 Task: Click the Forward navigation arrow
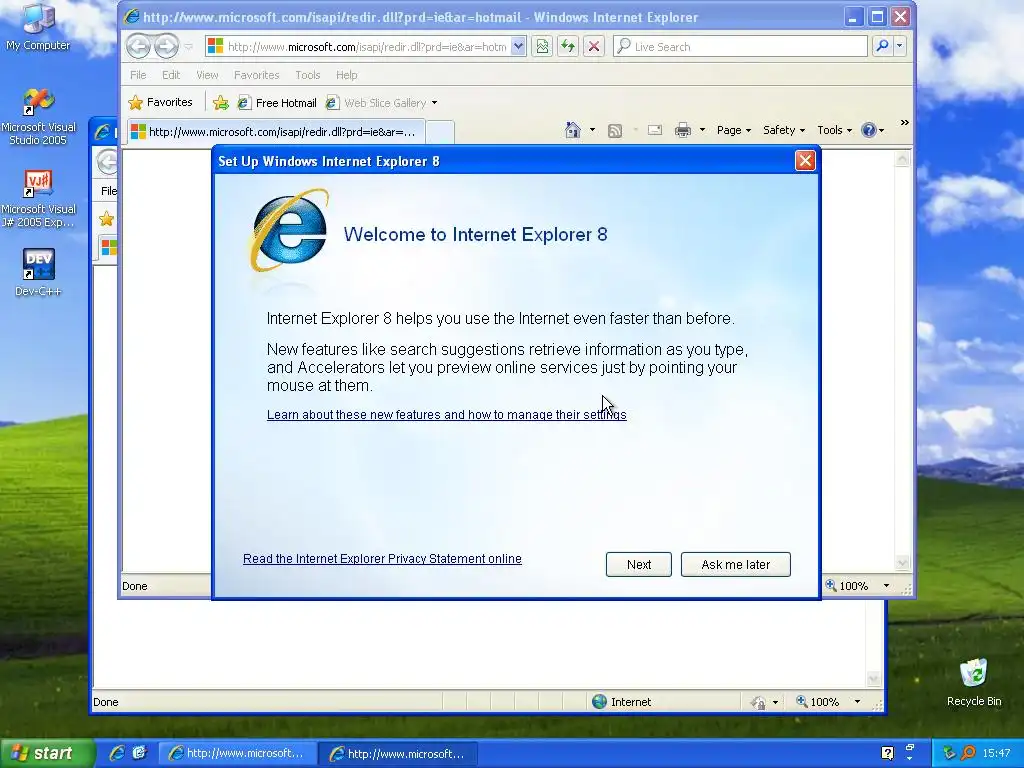pos(167,46)
